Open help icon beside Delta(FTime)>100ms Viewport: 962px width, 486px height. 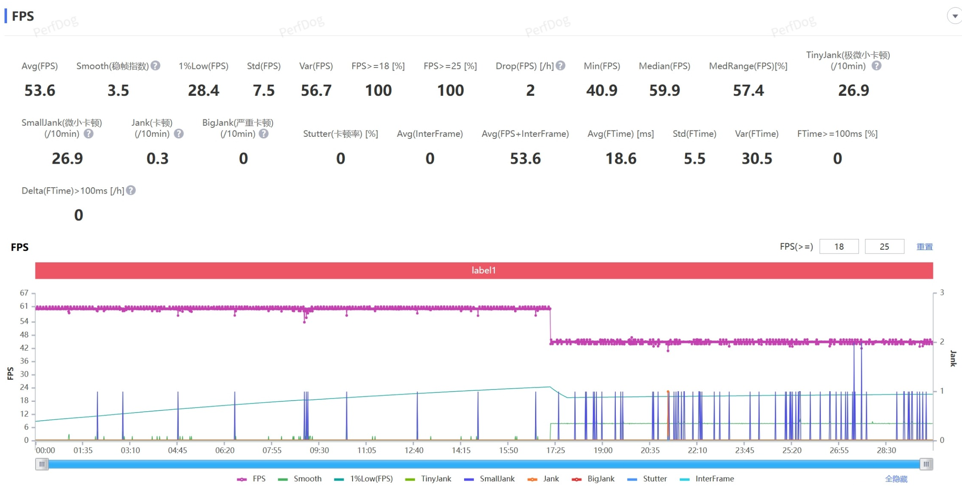[x=131, y=191]
